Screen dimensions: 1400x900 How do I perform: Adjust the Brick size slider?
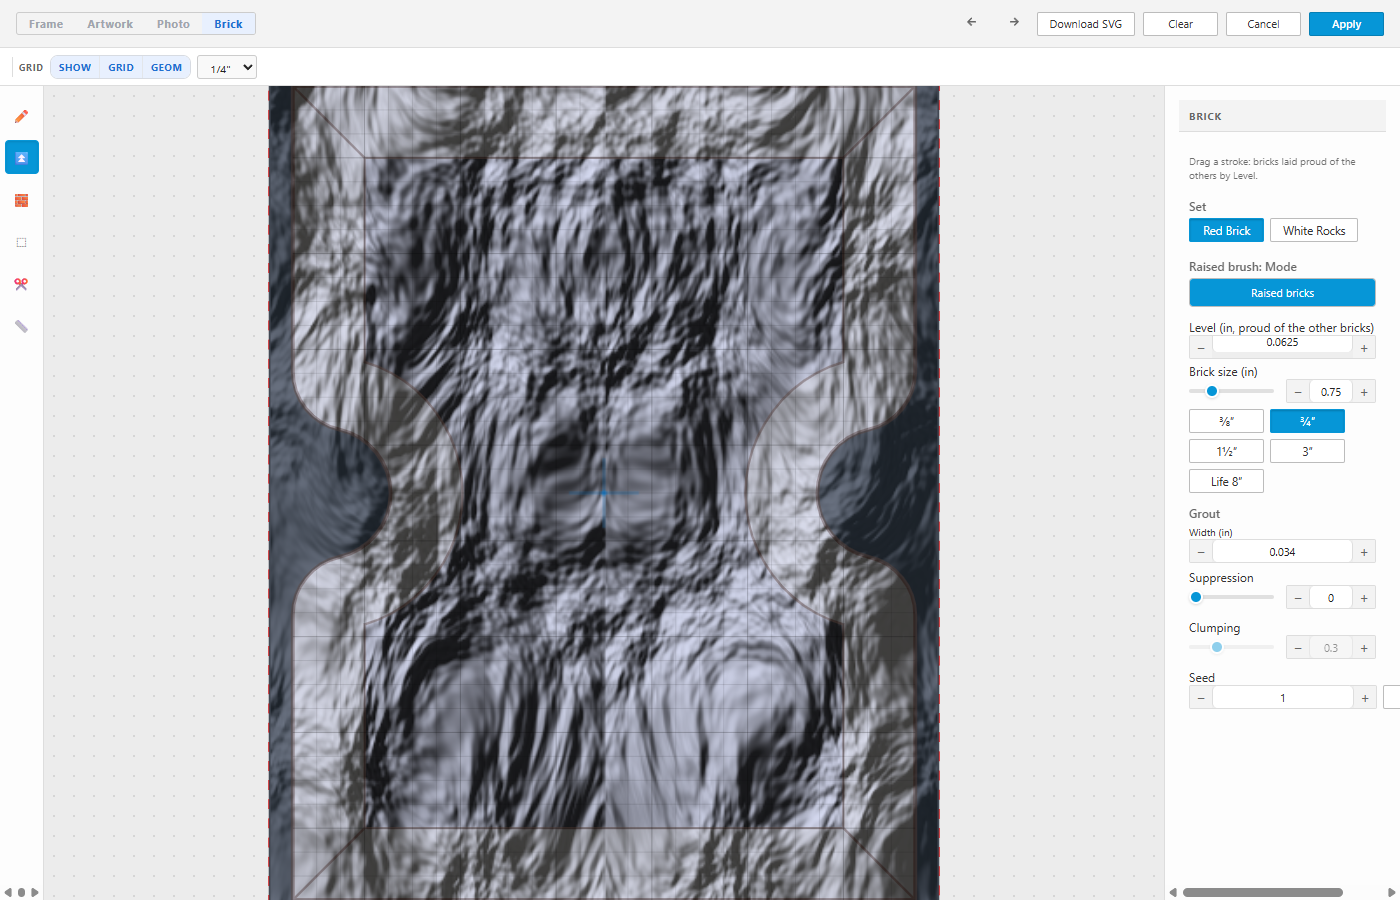coord(1231,391)
